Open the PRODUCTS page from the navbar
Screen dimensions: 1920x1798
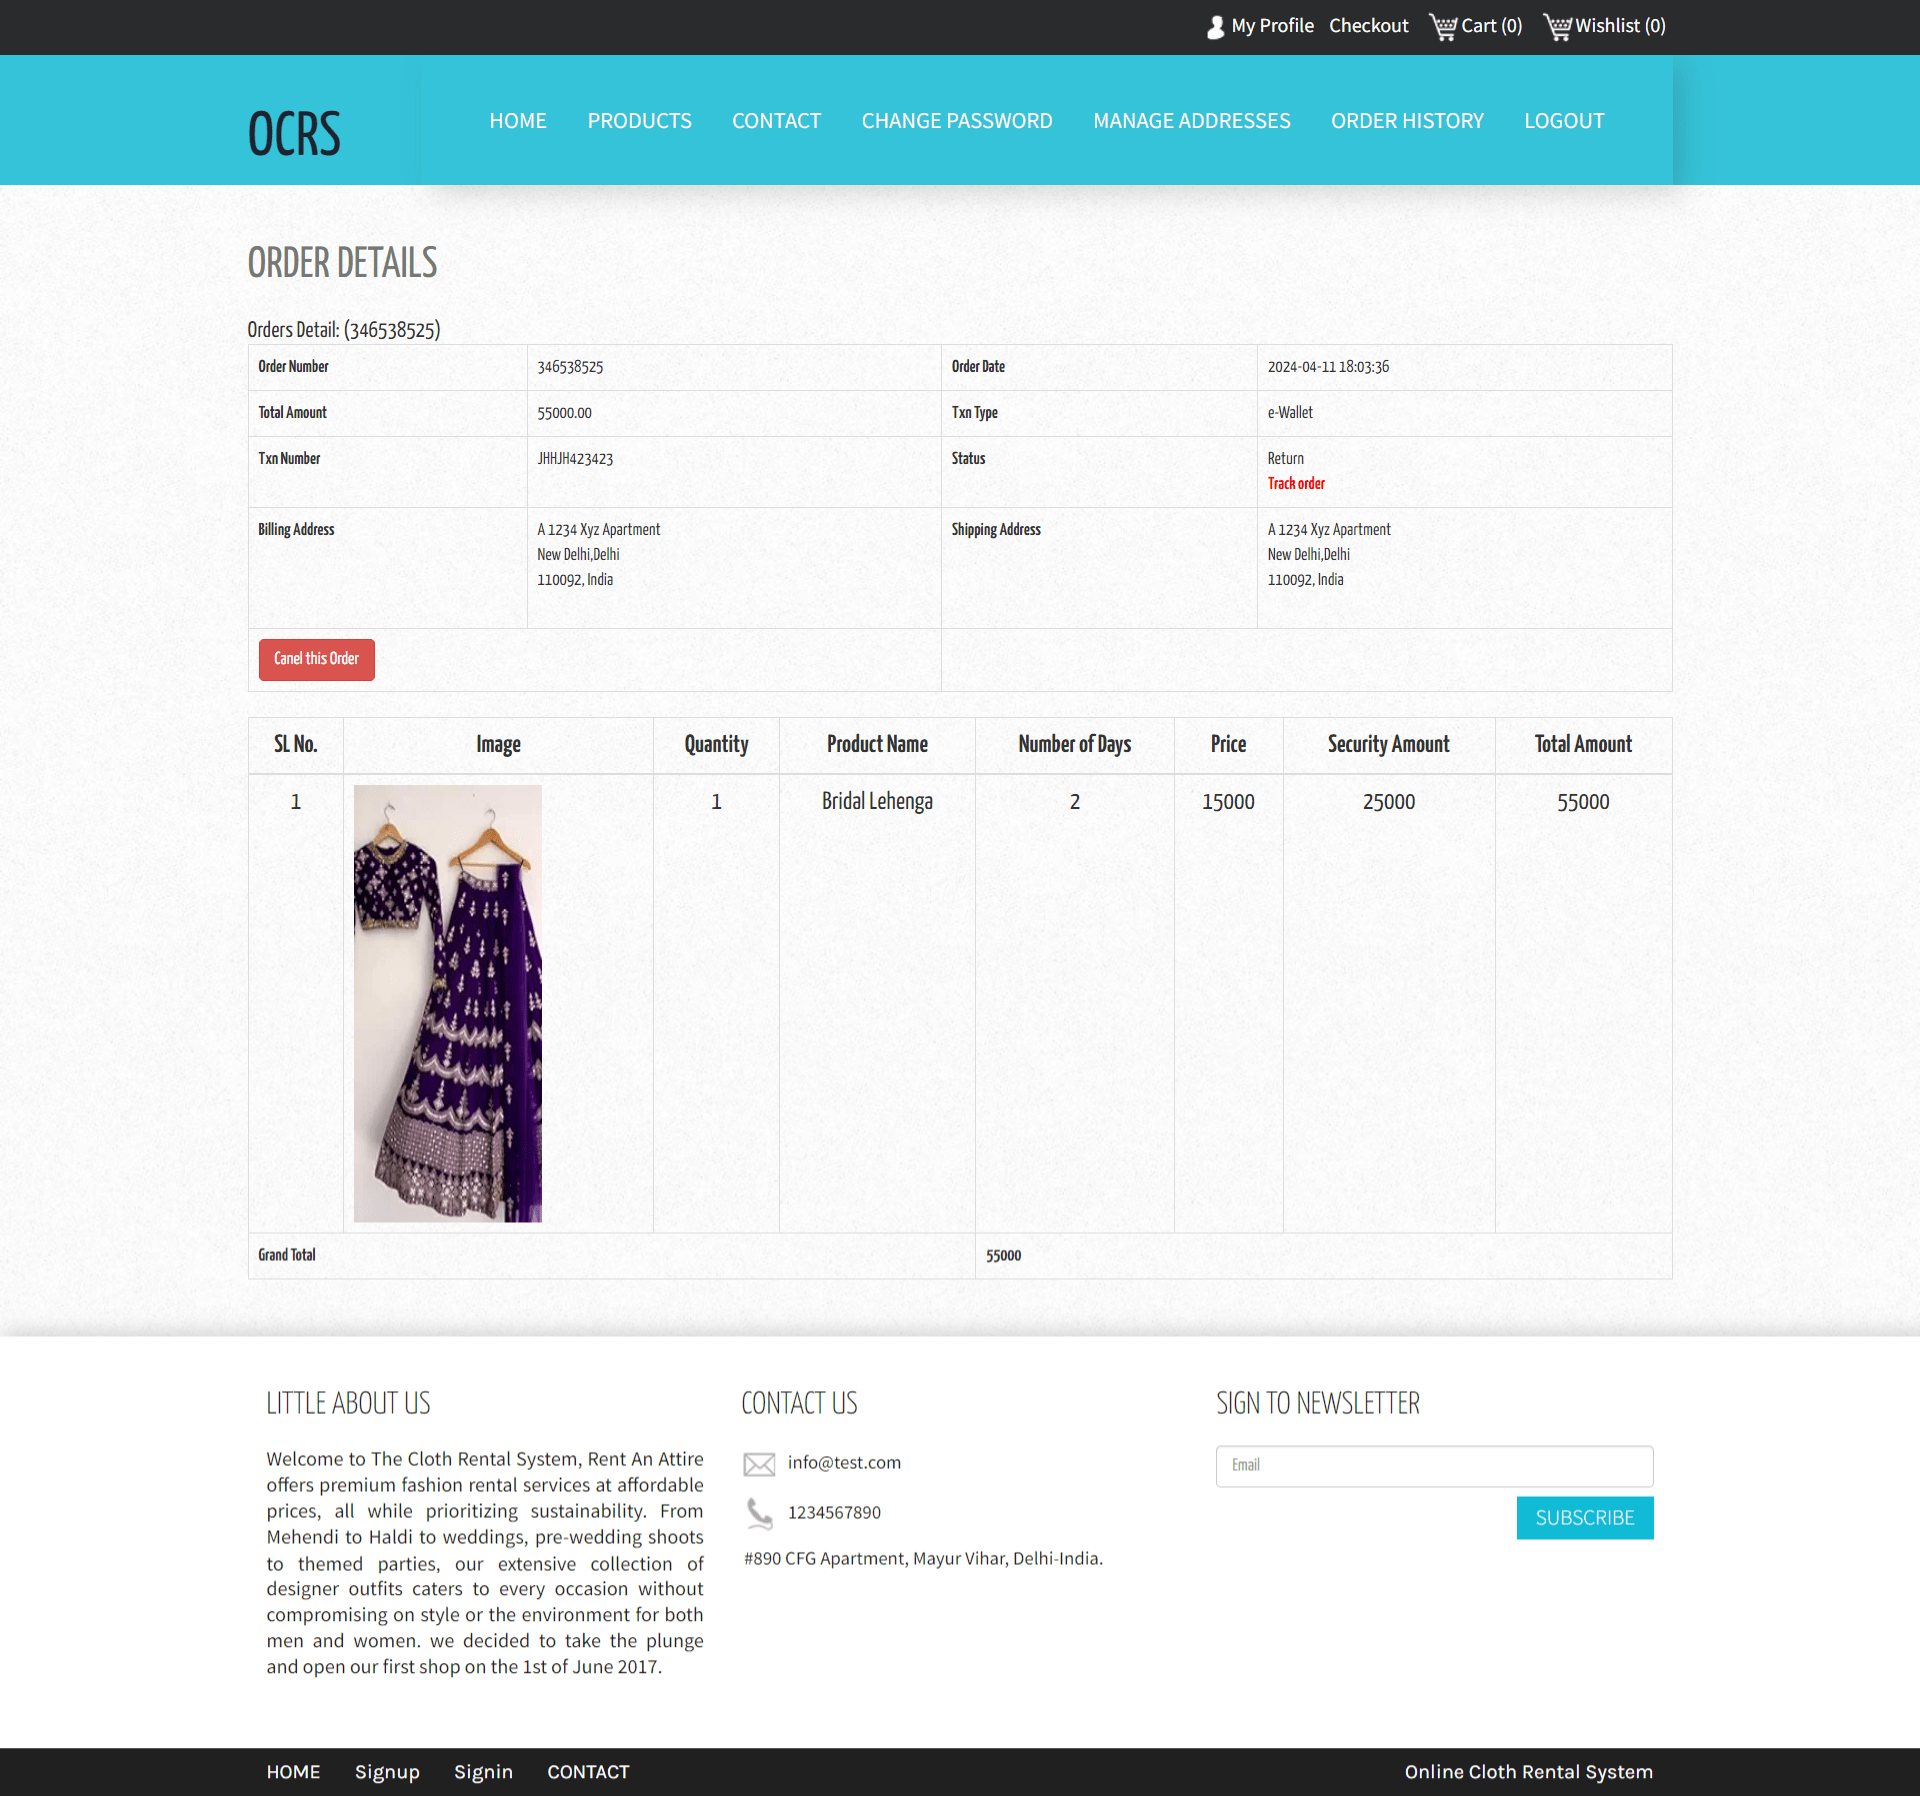[639, 120]
